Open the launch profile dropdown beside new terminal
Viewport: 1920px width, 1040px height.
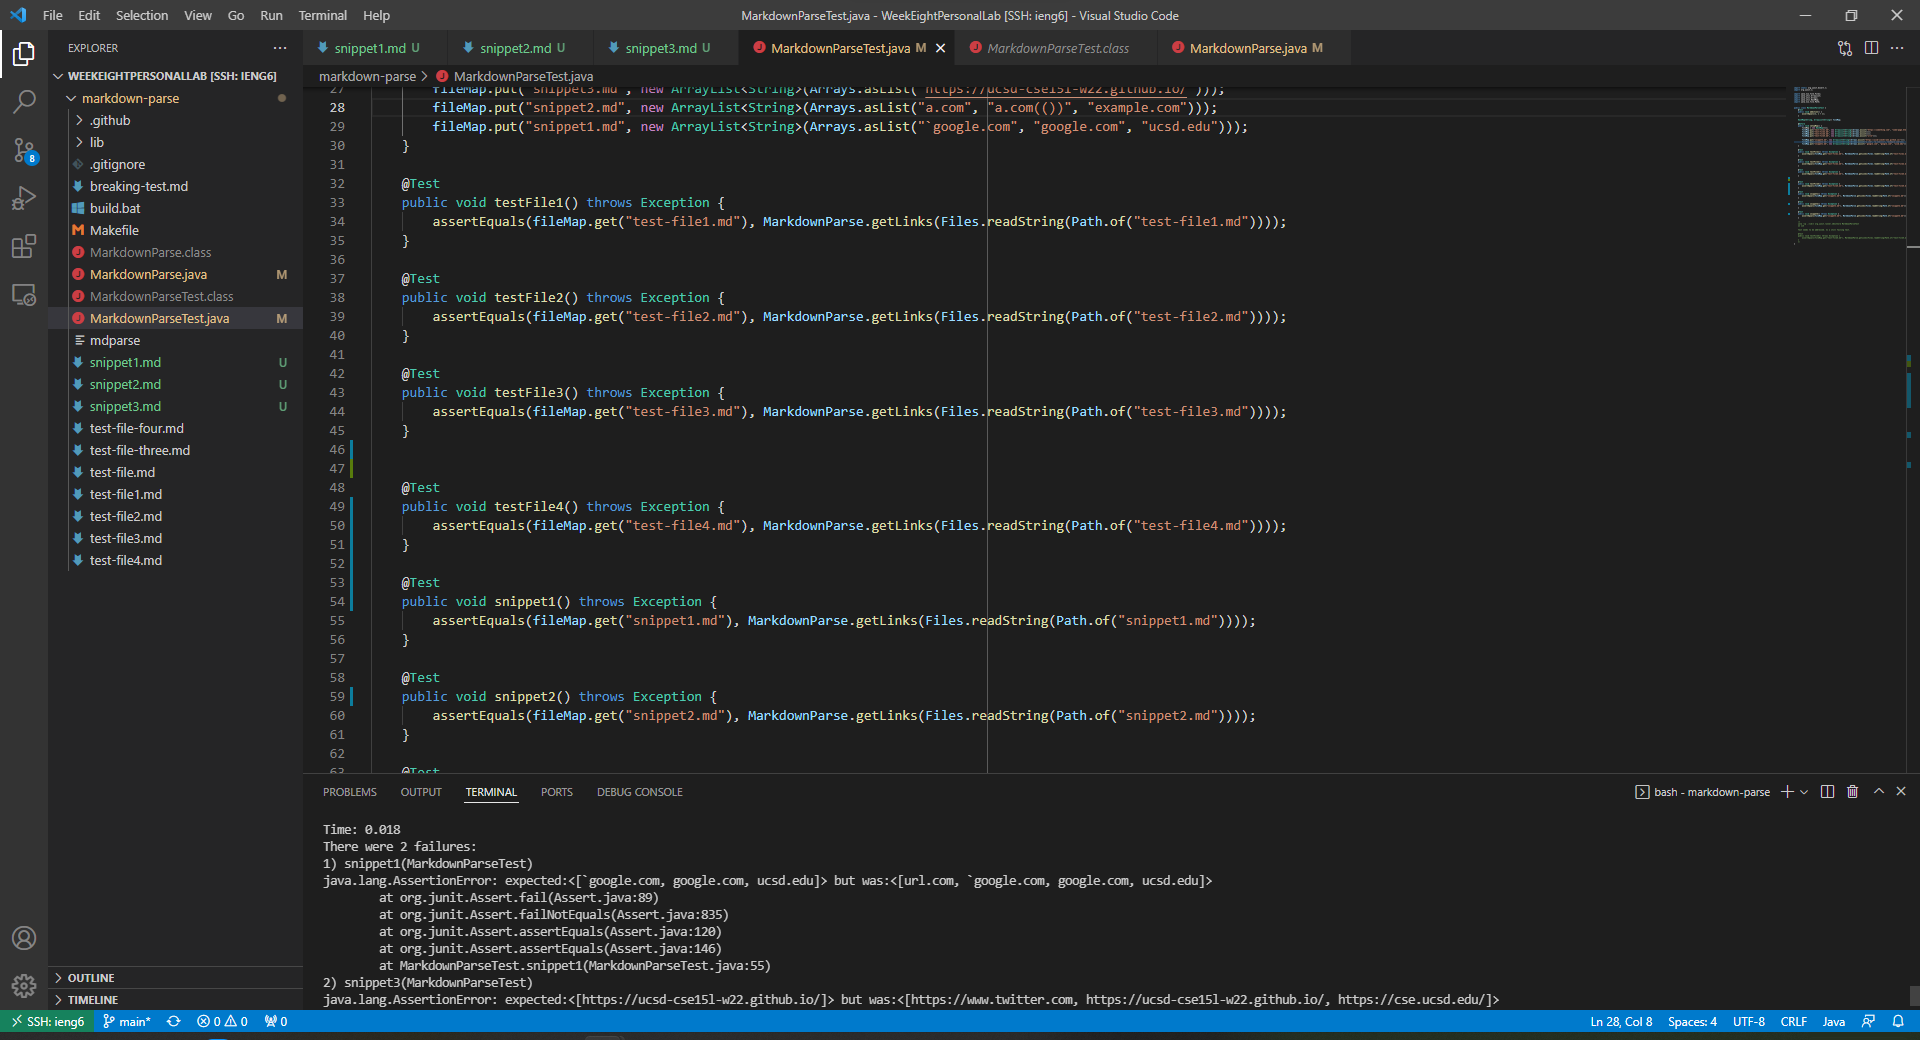tap(1804, 792)
